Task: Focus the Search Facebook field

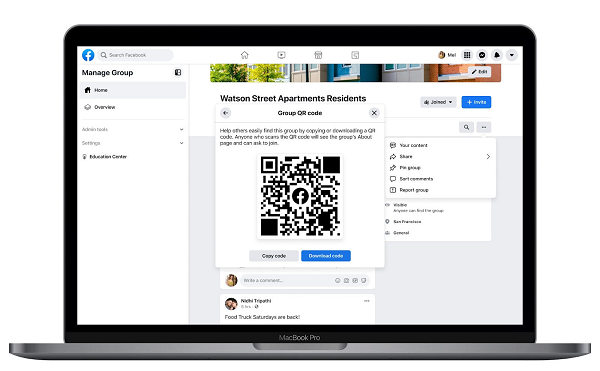Action: [135, 55]
